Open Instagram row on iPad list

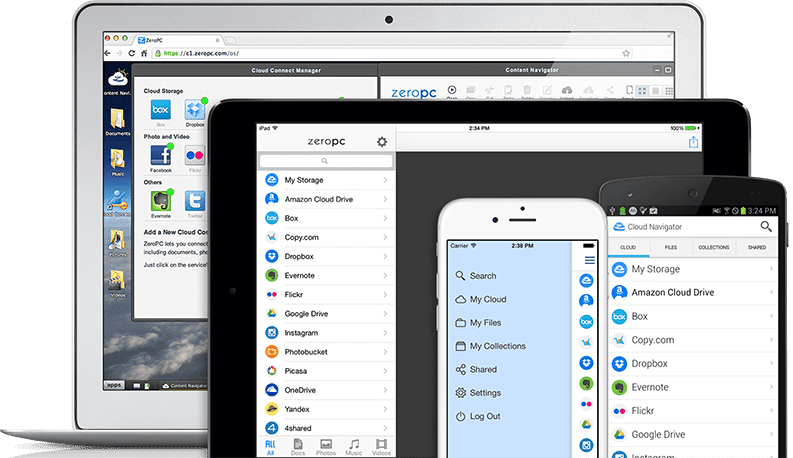[326, 333]
